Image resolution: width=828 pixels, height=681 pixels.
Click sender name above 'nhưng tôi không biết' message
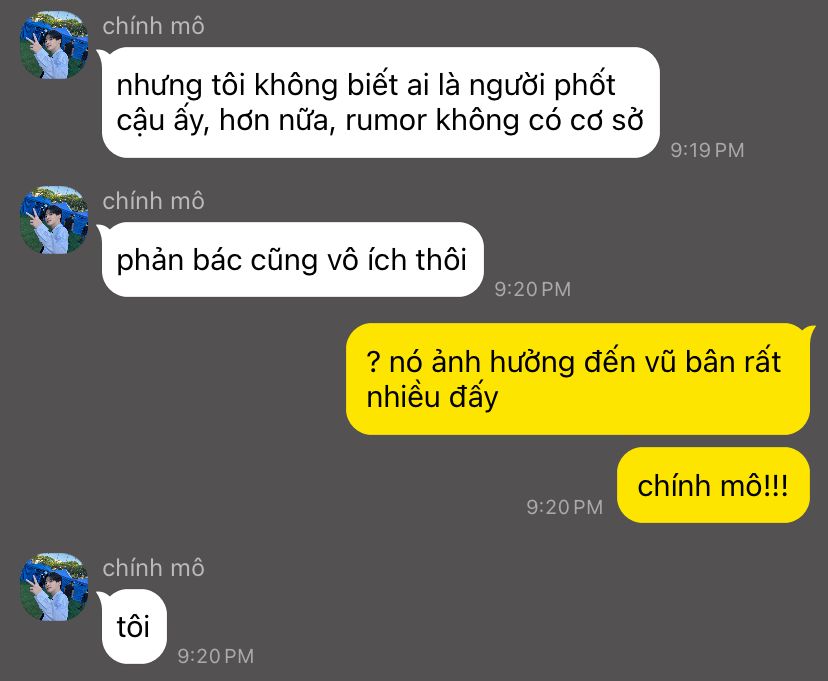click(x=153, y=26)
